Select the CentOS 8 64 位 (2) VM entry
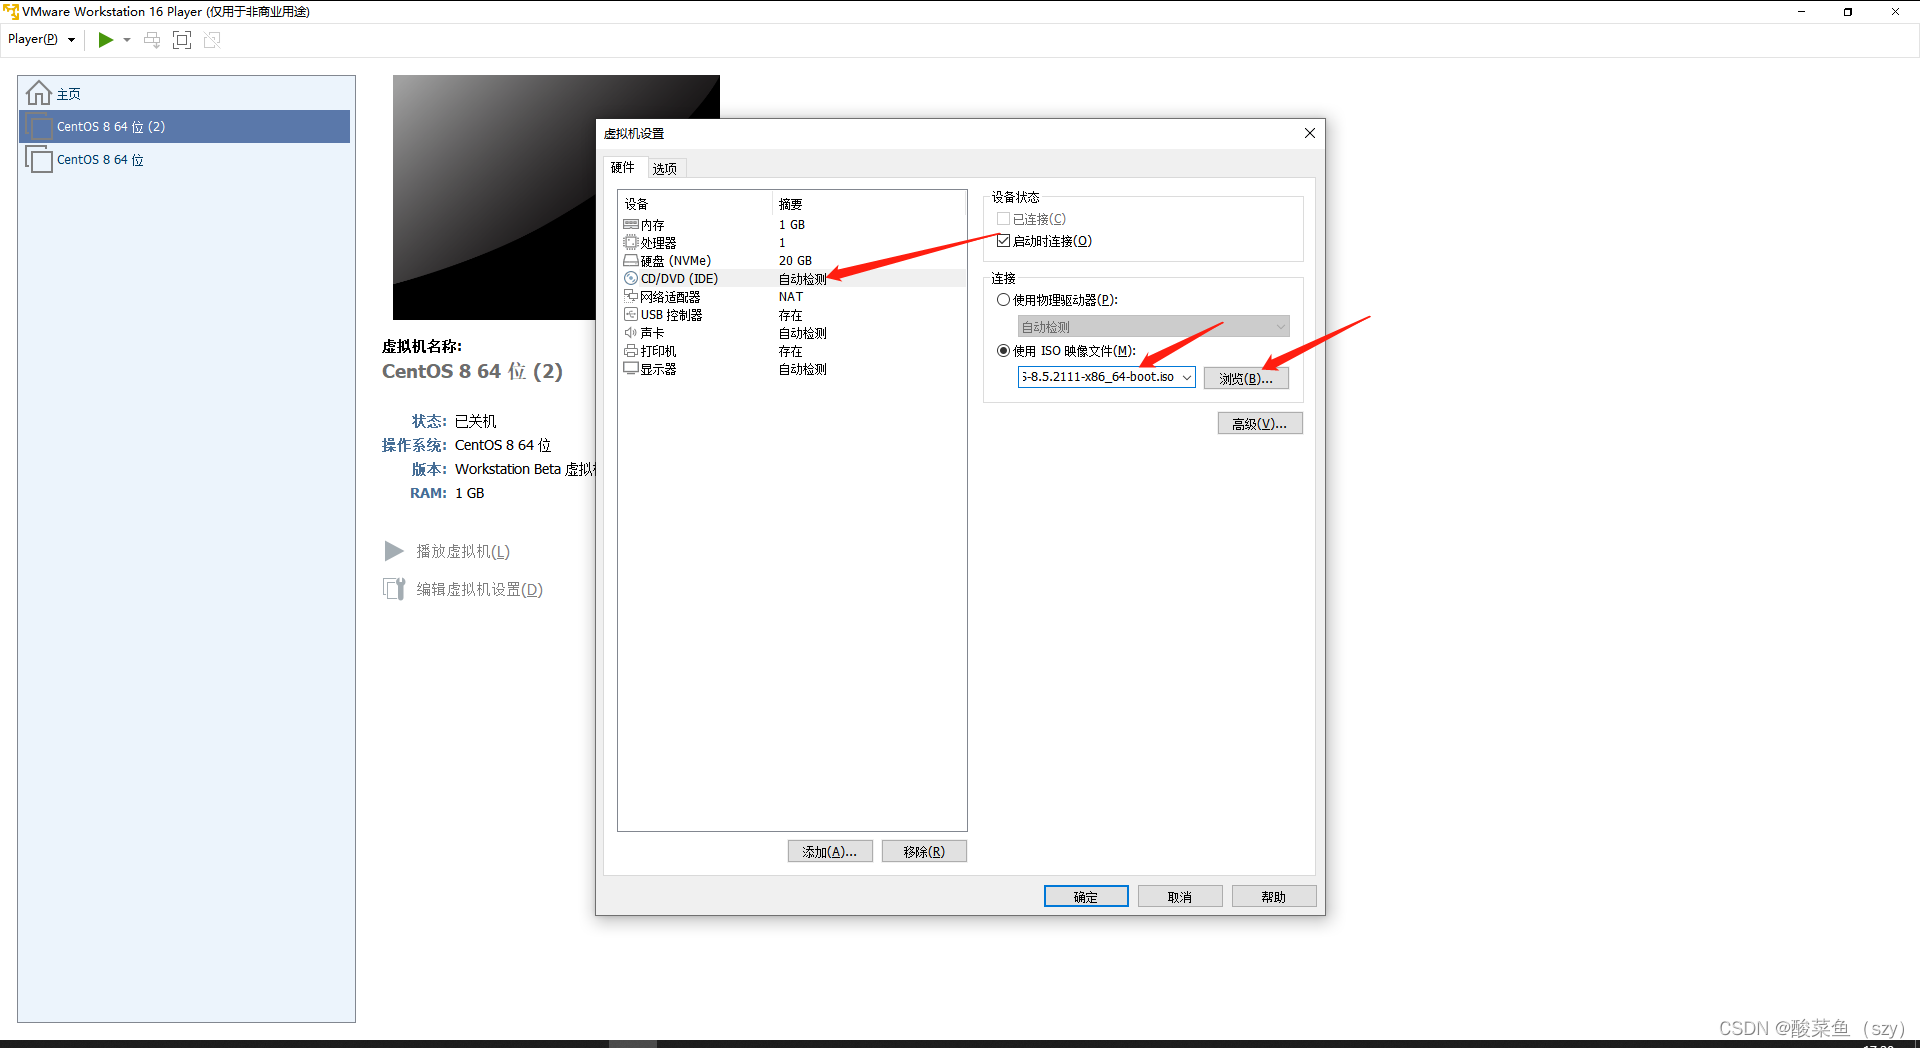 pos(184,126)
